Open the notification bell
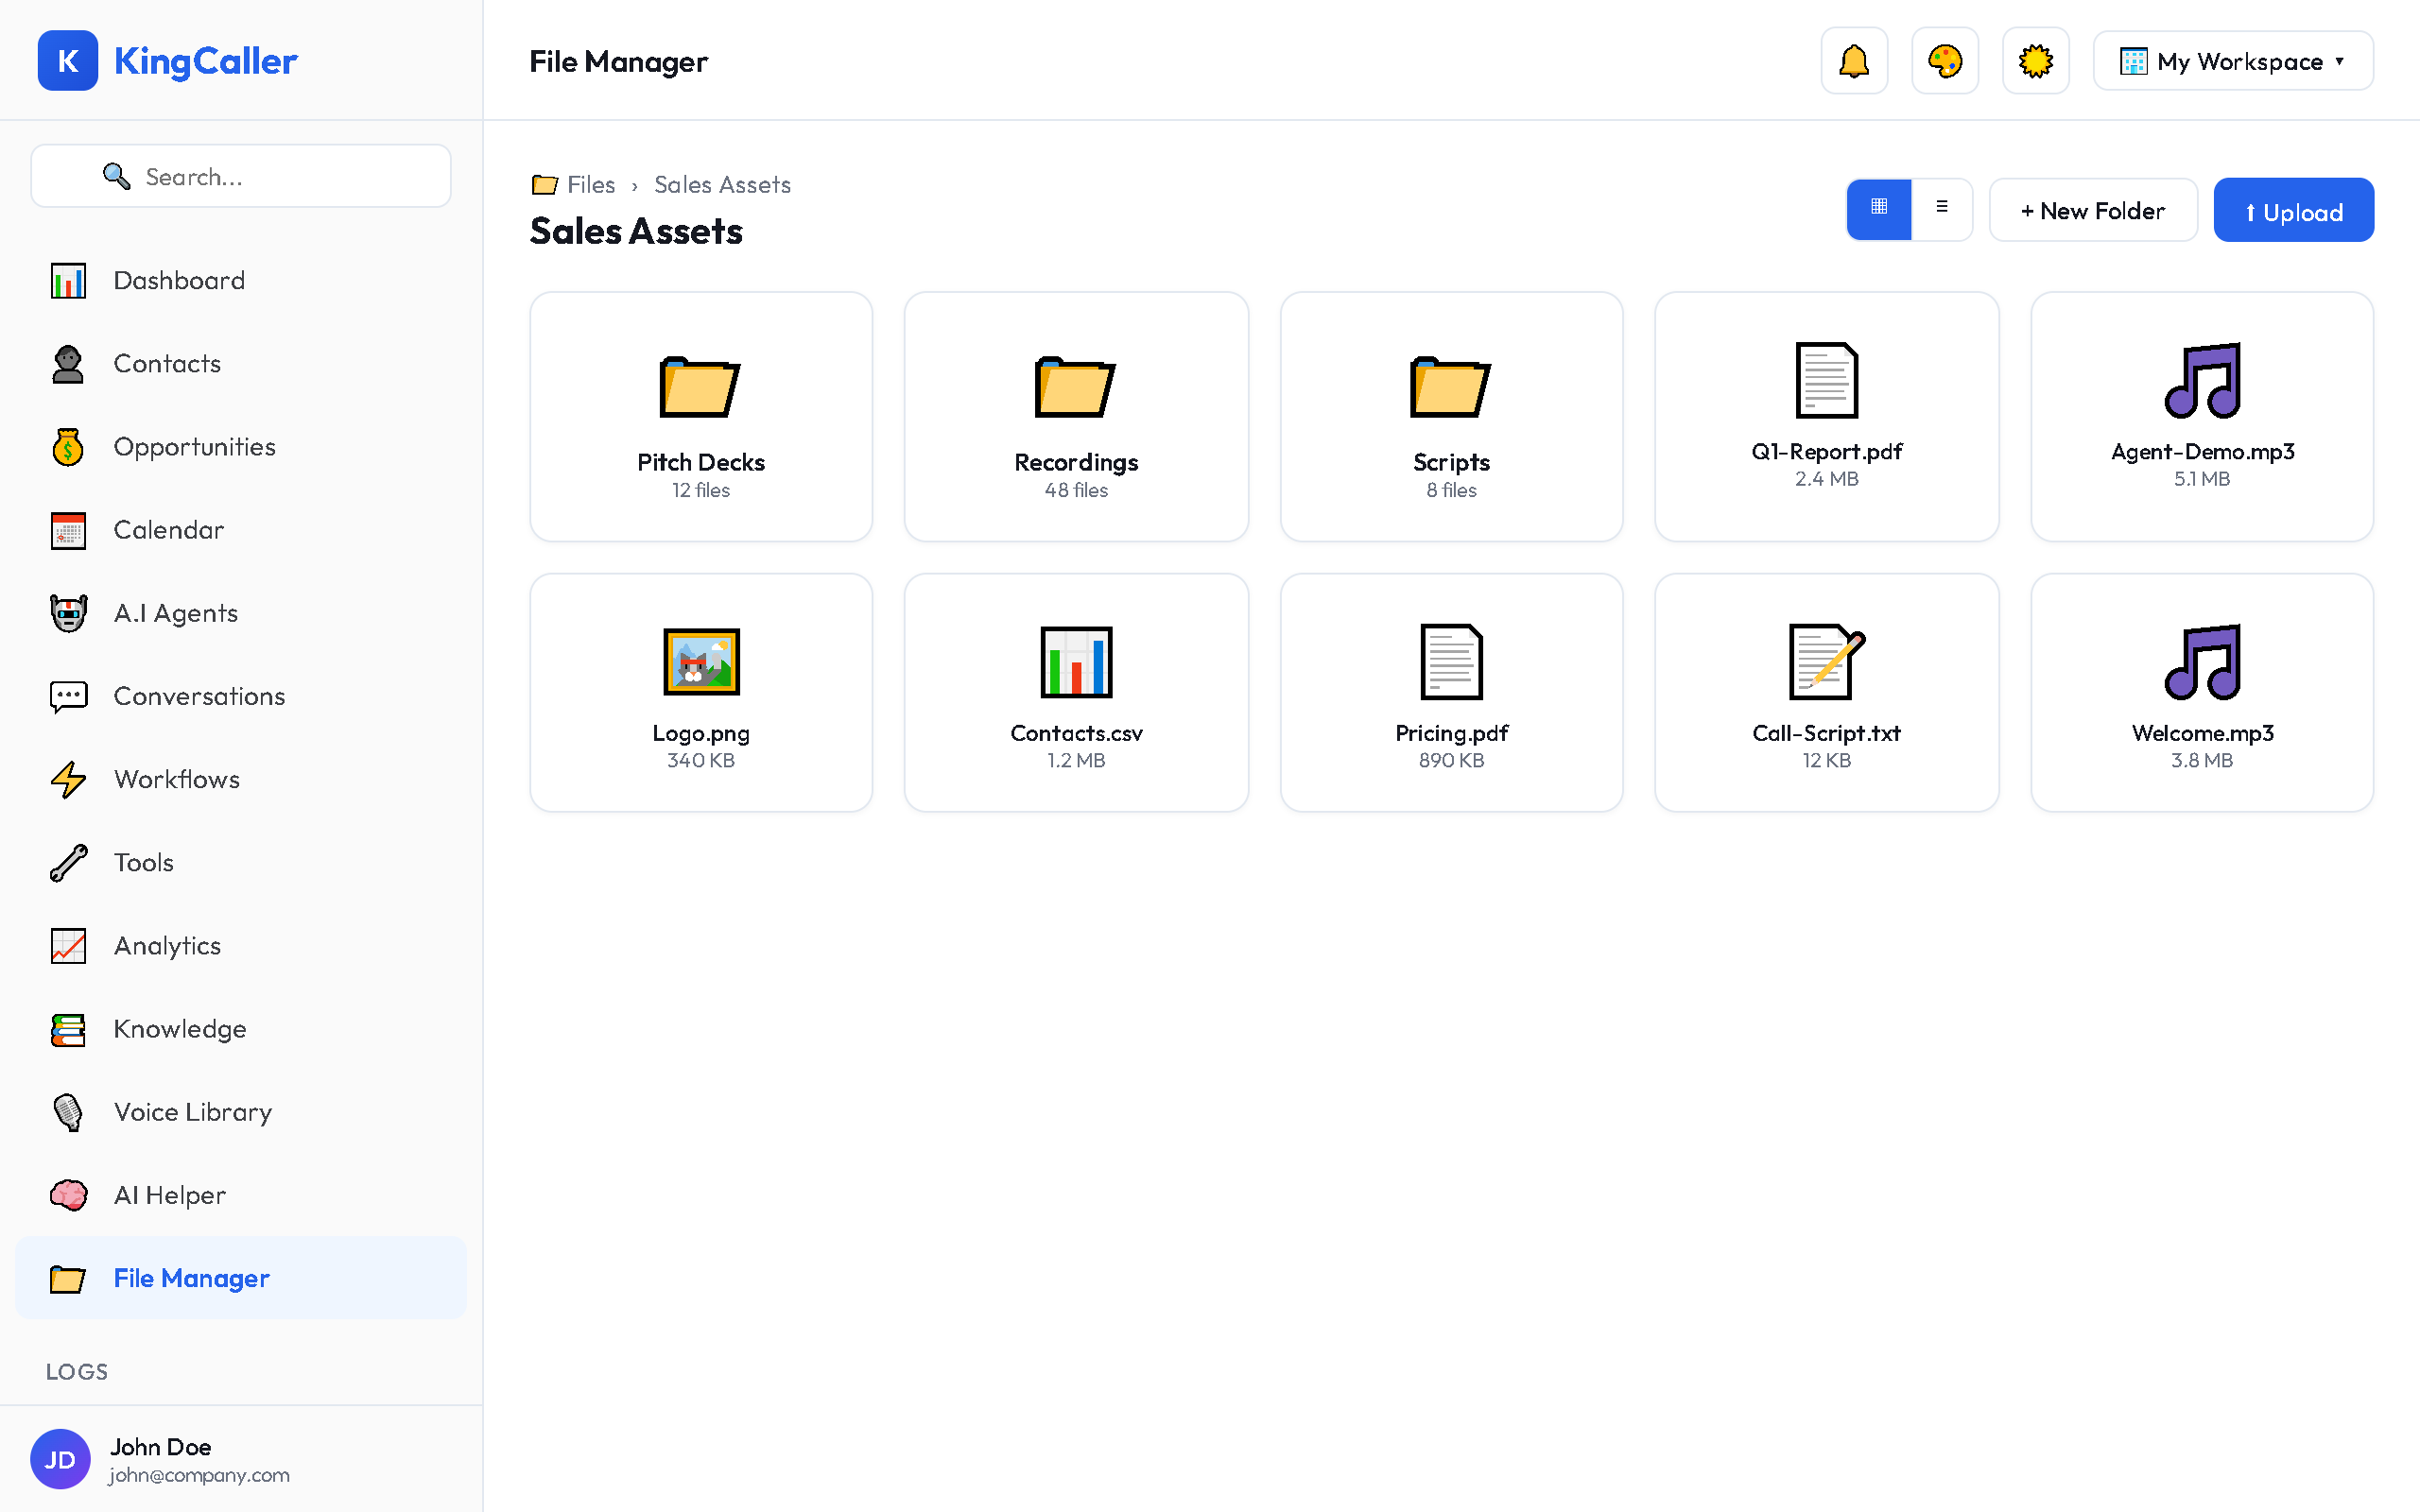This screenshot has height=1512, width=2420. coord(1853,60)
